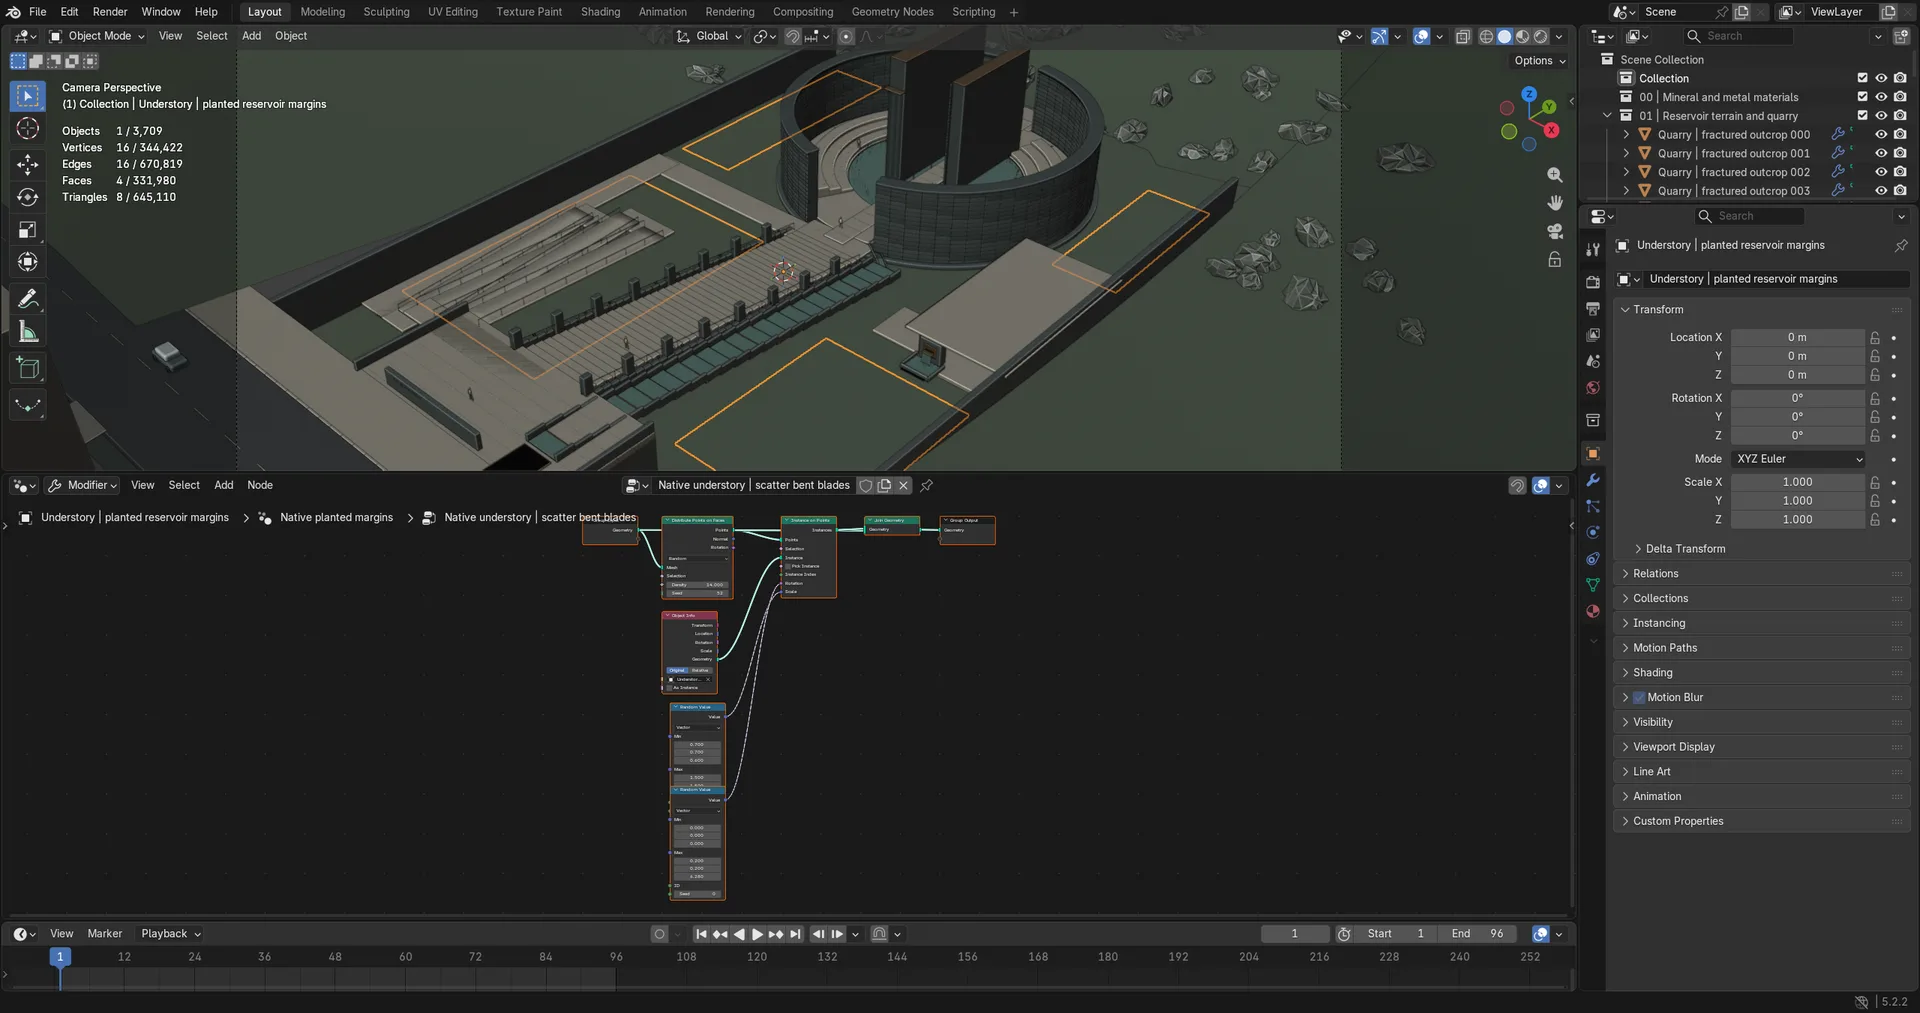This screenshot has height=1013, width=1920.
Task: Open the Render menu
Action: click(x=110, y=12)
